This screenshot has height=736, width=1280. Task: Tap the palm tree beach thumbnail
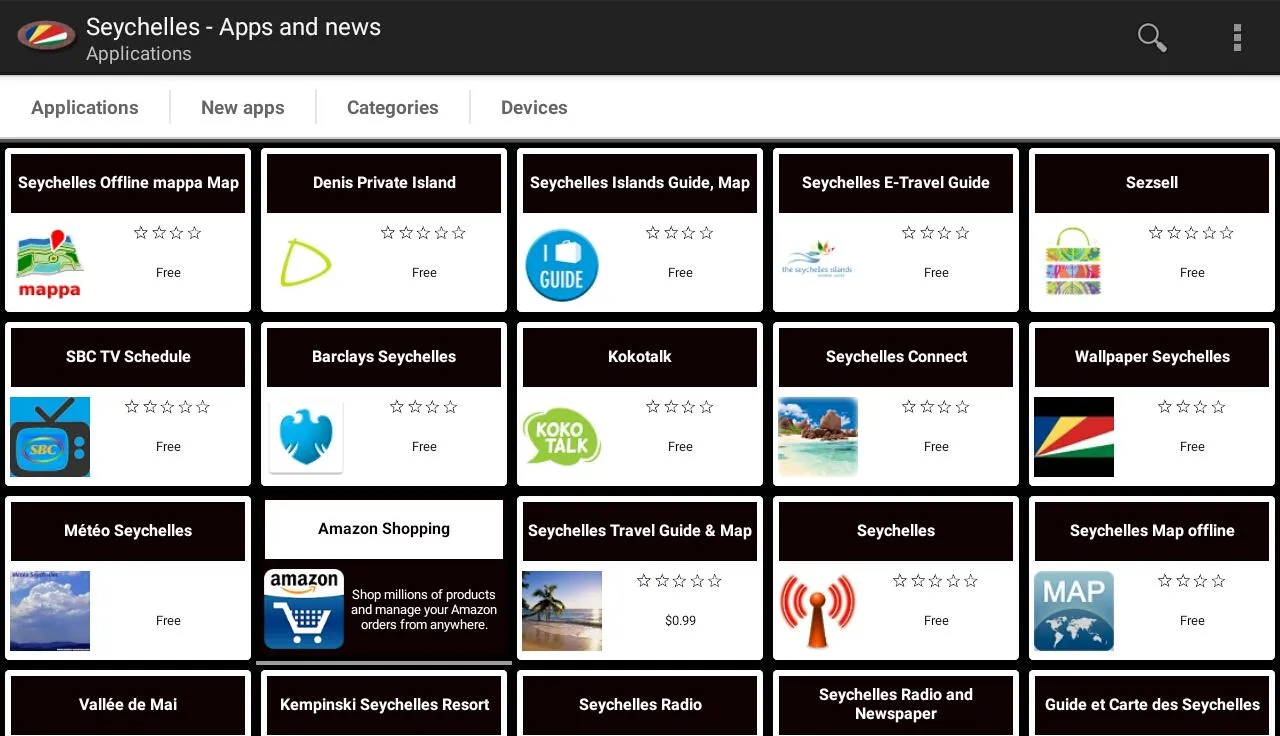point(562,611)
